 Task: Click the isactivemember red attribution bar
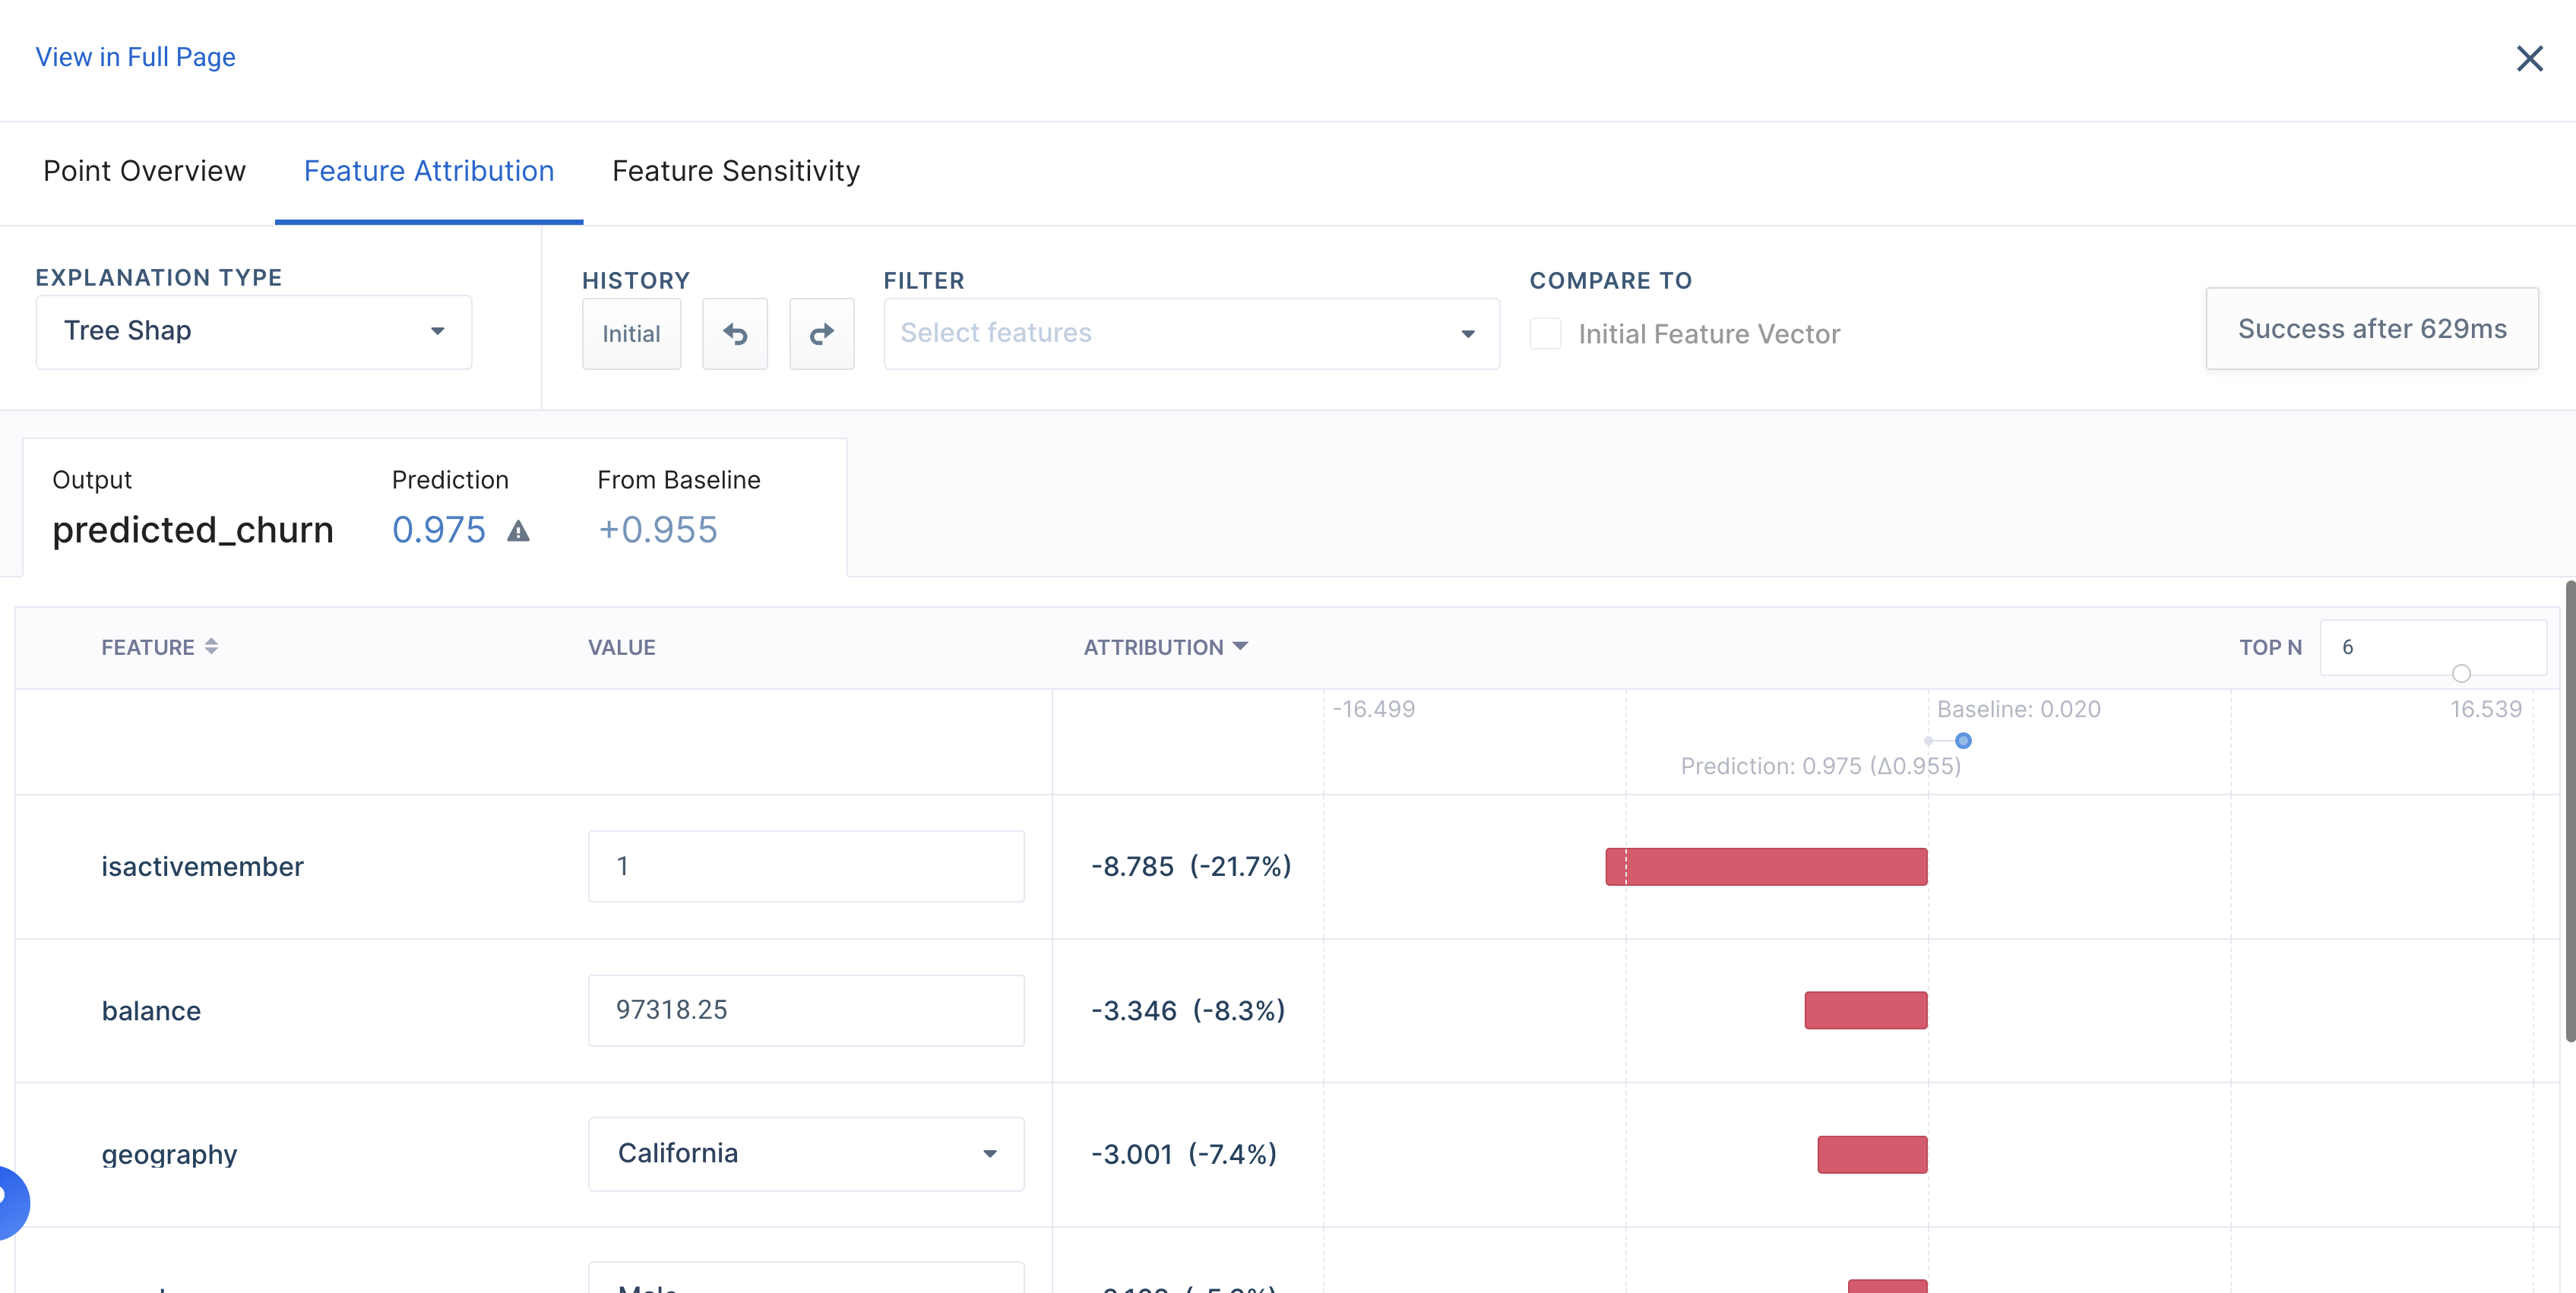tap(1766, 867)
